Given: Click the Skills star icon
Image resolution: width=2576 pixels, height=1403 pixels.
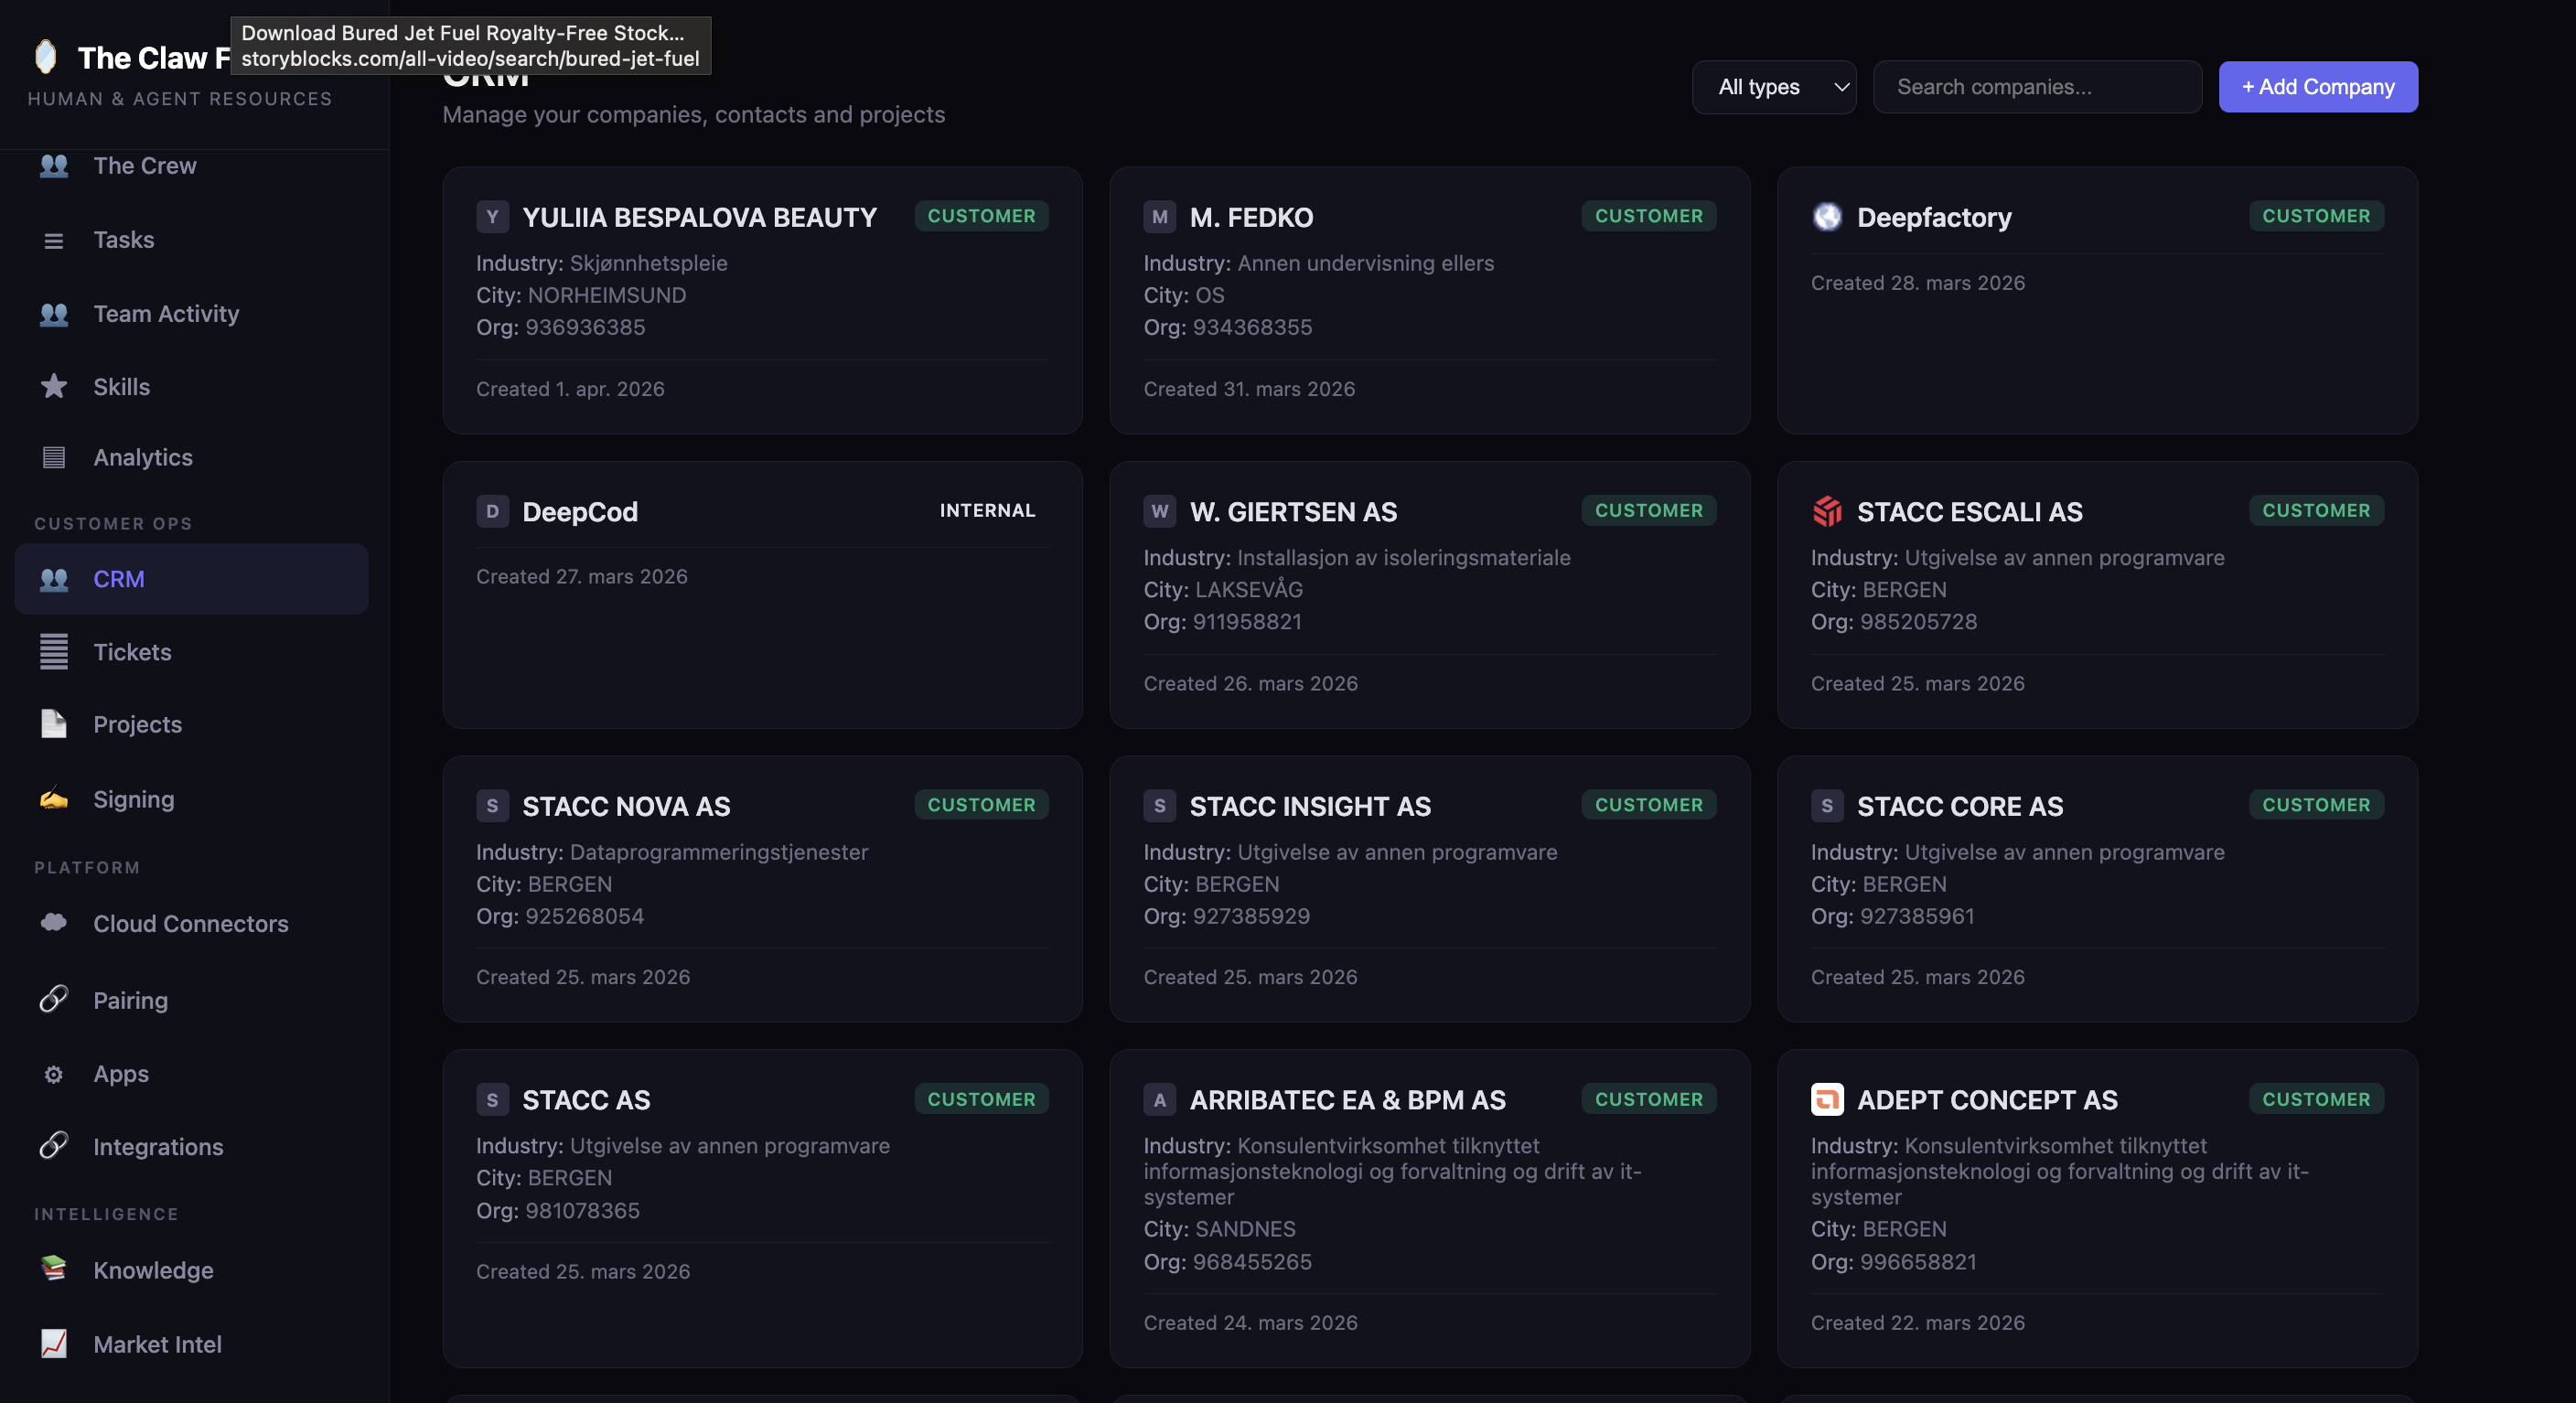Looking at the screenshot, I should click(x=53, y=387).
